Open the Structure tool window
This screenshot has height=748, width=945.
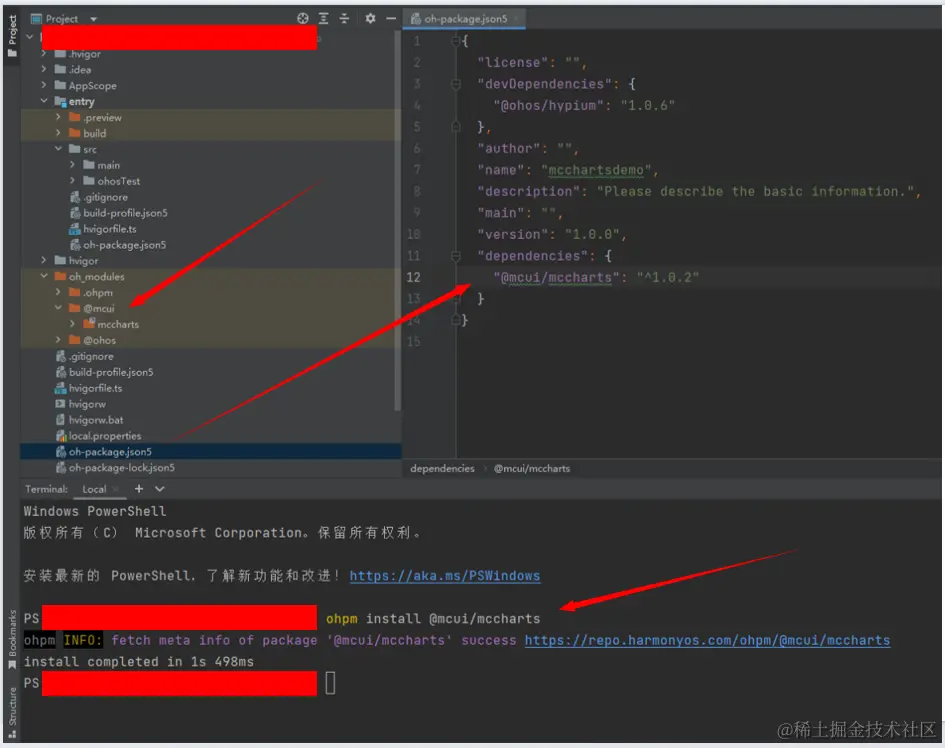(12, 713)
